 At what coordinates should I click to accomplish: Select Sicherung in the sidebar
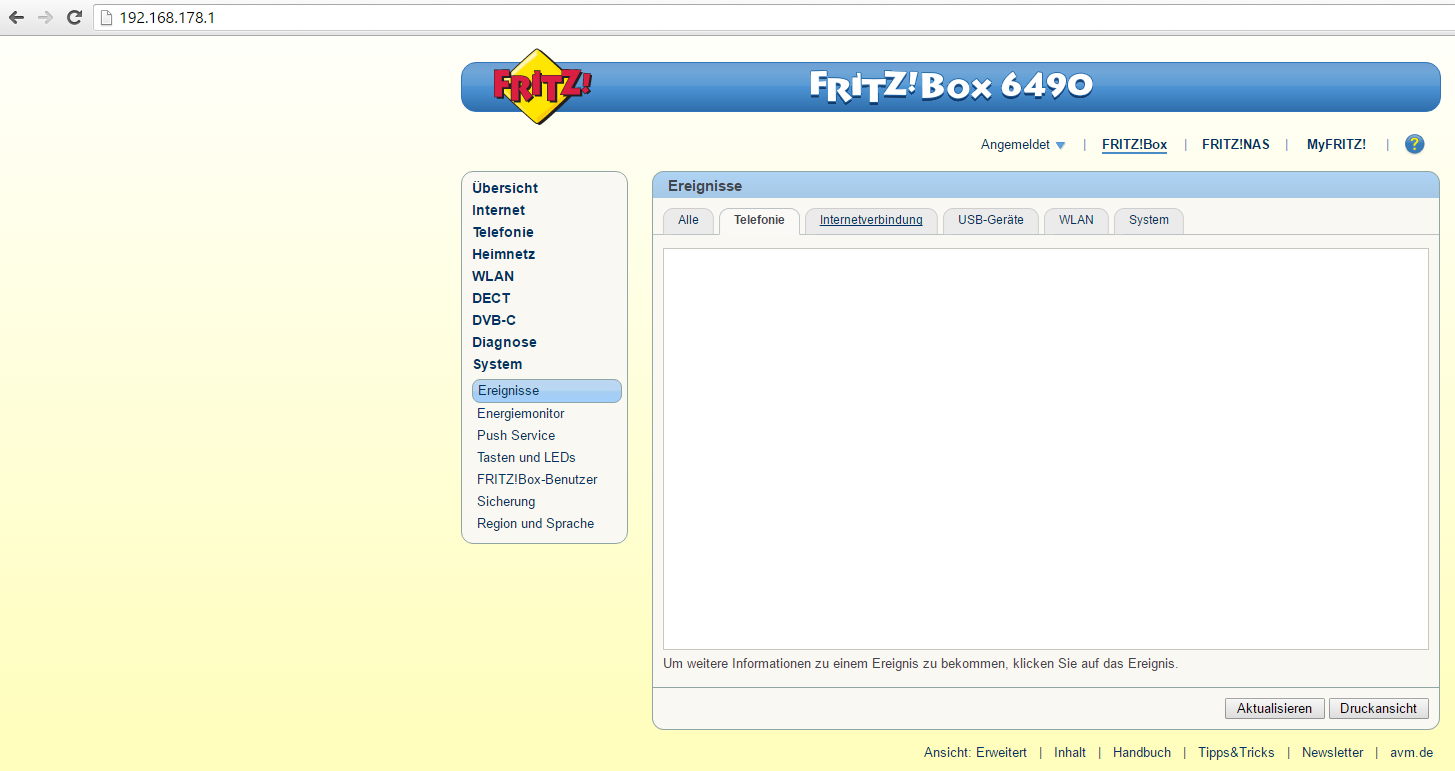(x=506, y=501)
